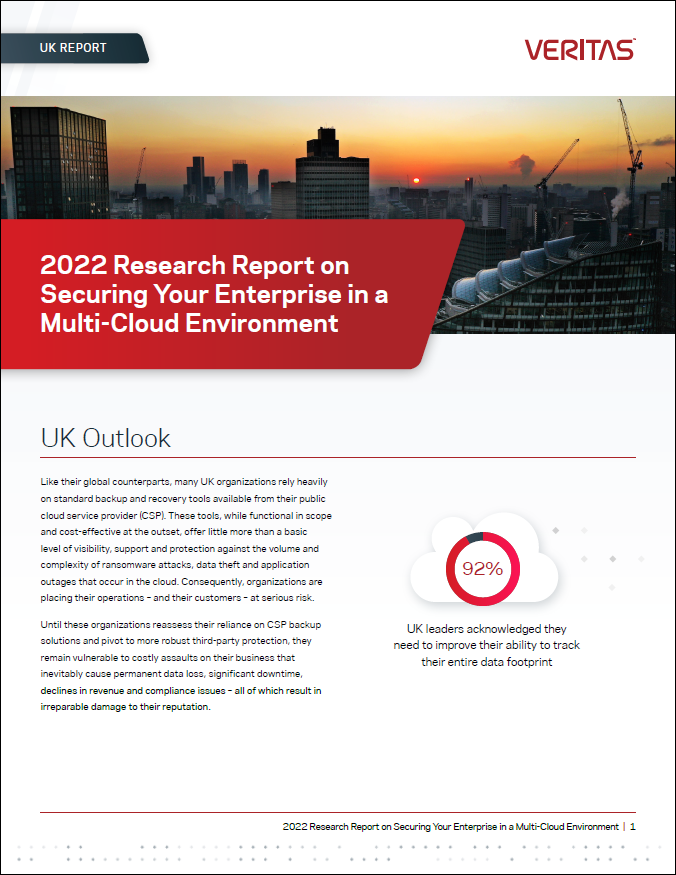Click the dotted pattern at page bottom

(x=338, y=852)
